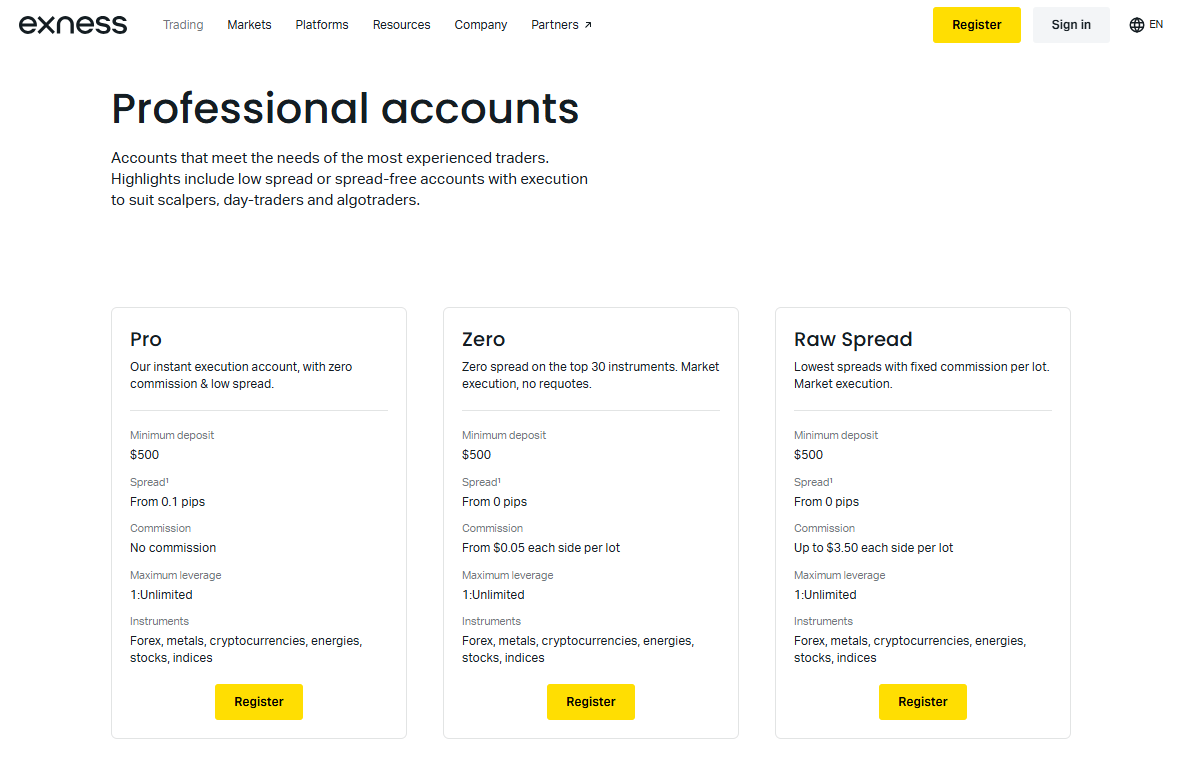Open the Trading menu
Screen dimensions: 1184x769
pyautogui.click(x=183, y=25)
